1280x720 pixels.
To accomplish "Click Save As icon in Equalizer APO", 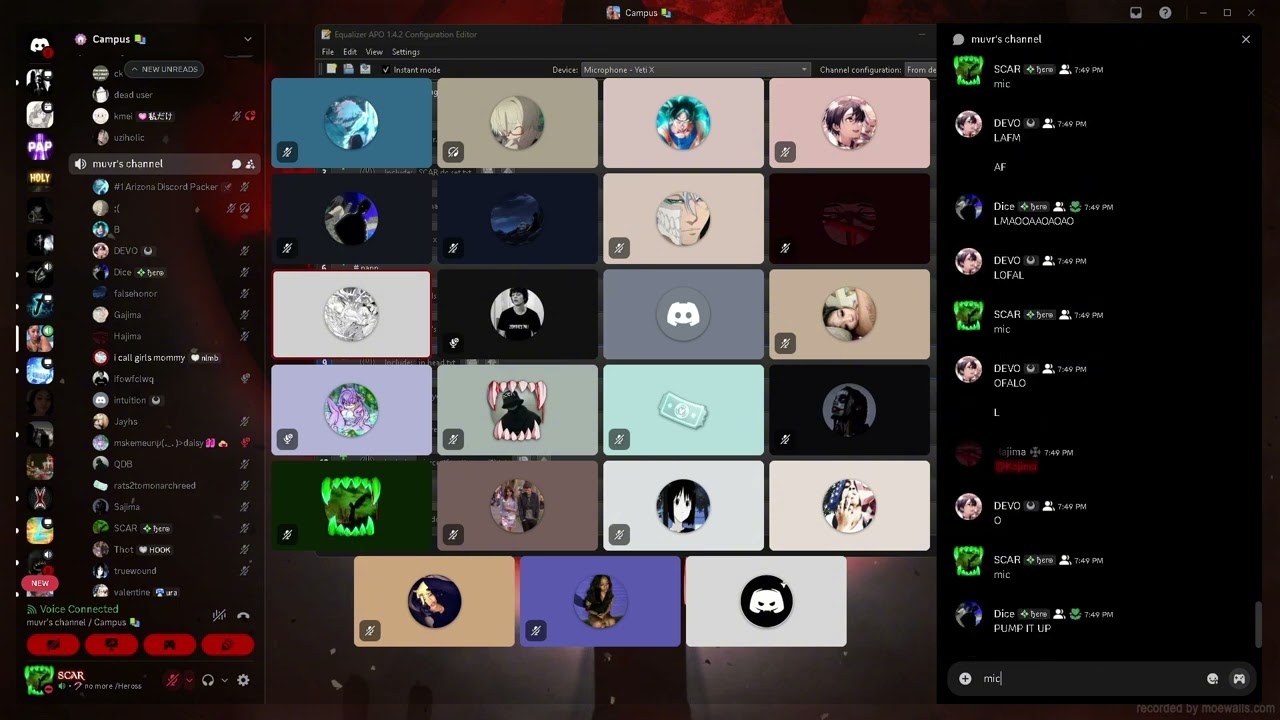I will 365,69.
